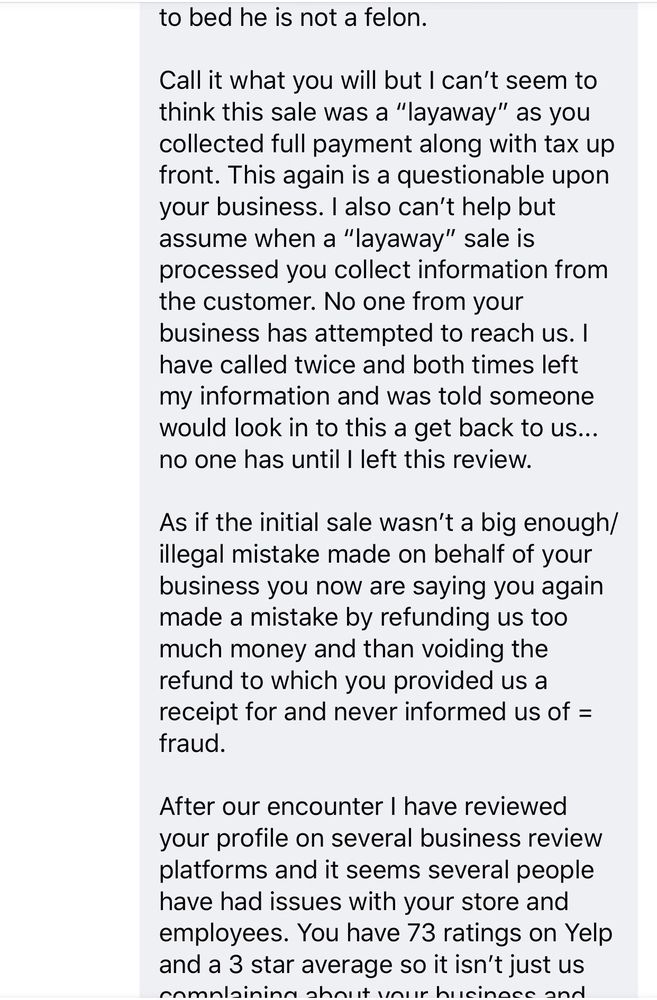This screenshot has width=657, height=1000.
Task: Click the phrase "illegal mistake made on behalf of your"
Action: 375,554
